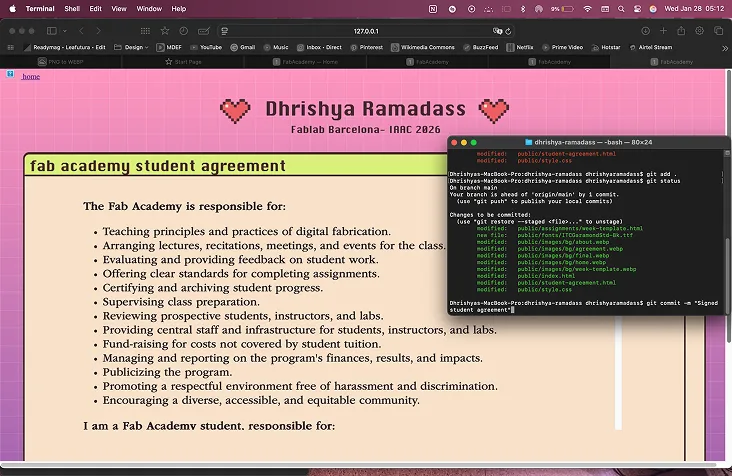The image size is (732, 476).
Task: Click the folder icon in Terminal title bar
Action: [x=528, y=142]
